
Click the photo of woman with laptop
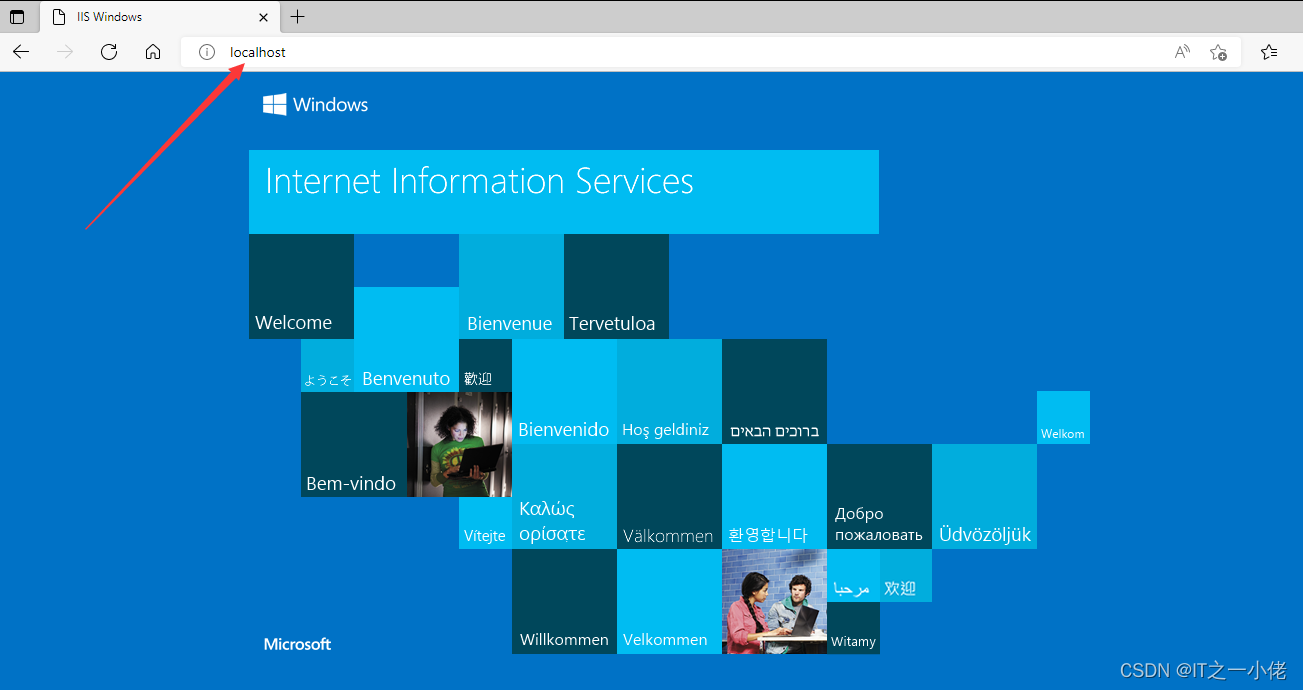pos(459,444)
